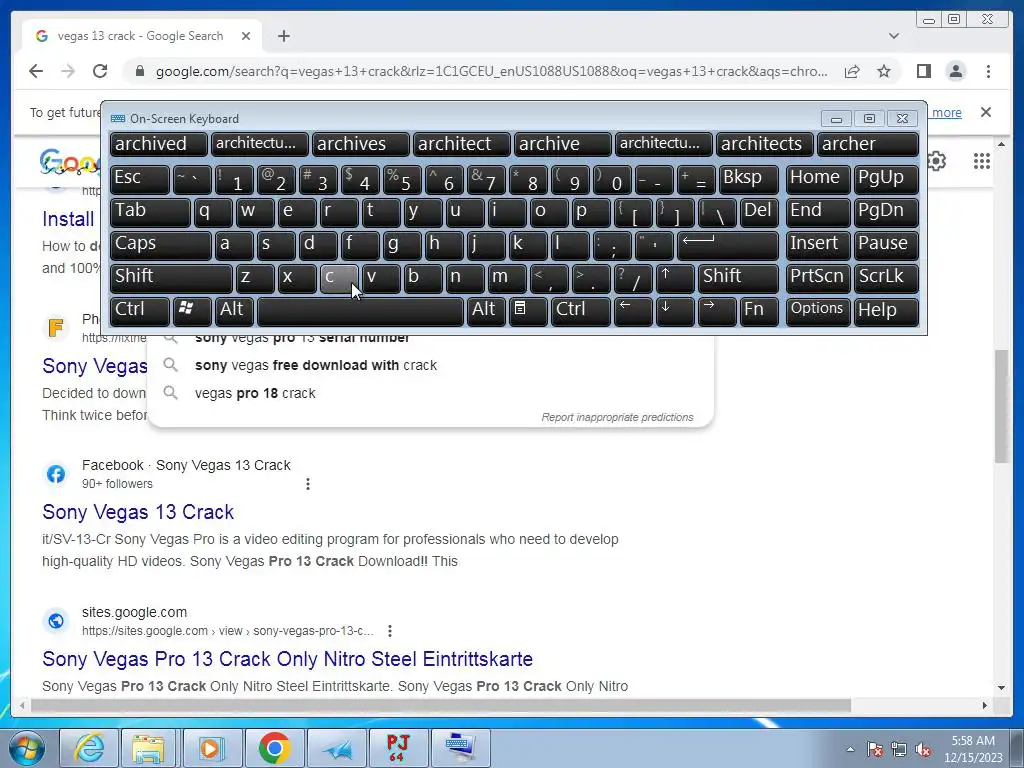The width and height of the screenshot is (1024, 768).
Task: Bookmark this page with the star
Action: pos(884,71)
